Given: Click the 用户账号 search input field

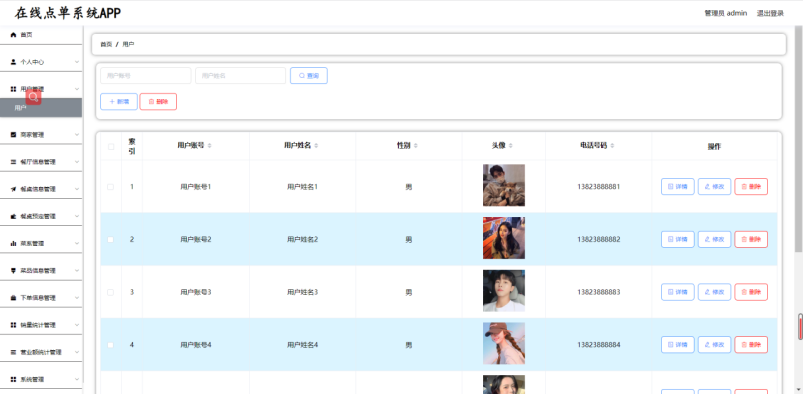Looking at the screenshot, I should (145, 75).
